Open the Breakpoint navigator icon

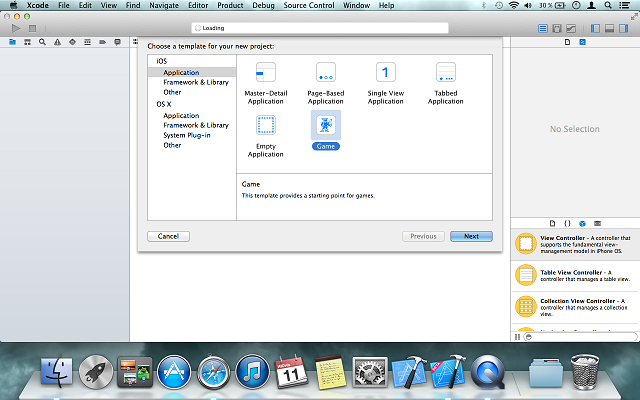pyautogui.click(x=102, y=42)
